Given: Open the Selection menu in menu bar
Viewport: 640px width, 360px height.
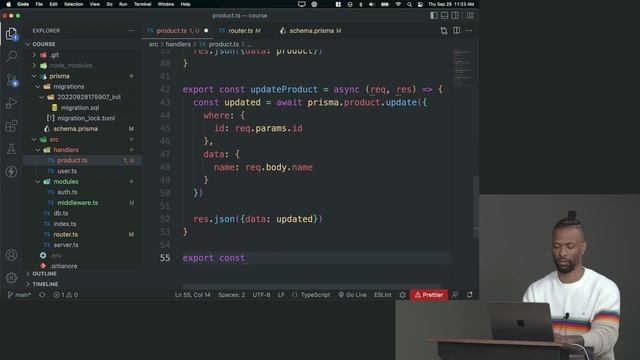Looking at the screenshot, I should (73, 4).
